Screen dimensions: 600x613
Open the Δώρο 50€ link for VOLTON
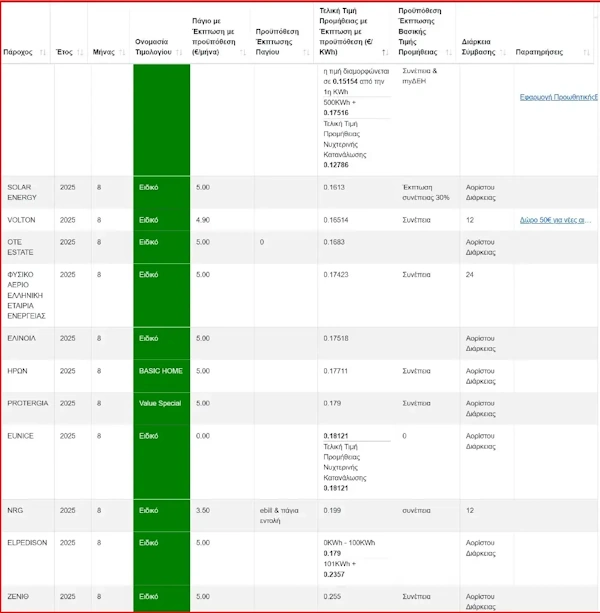(555, 220)
